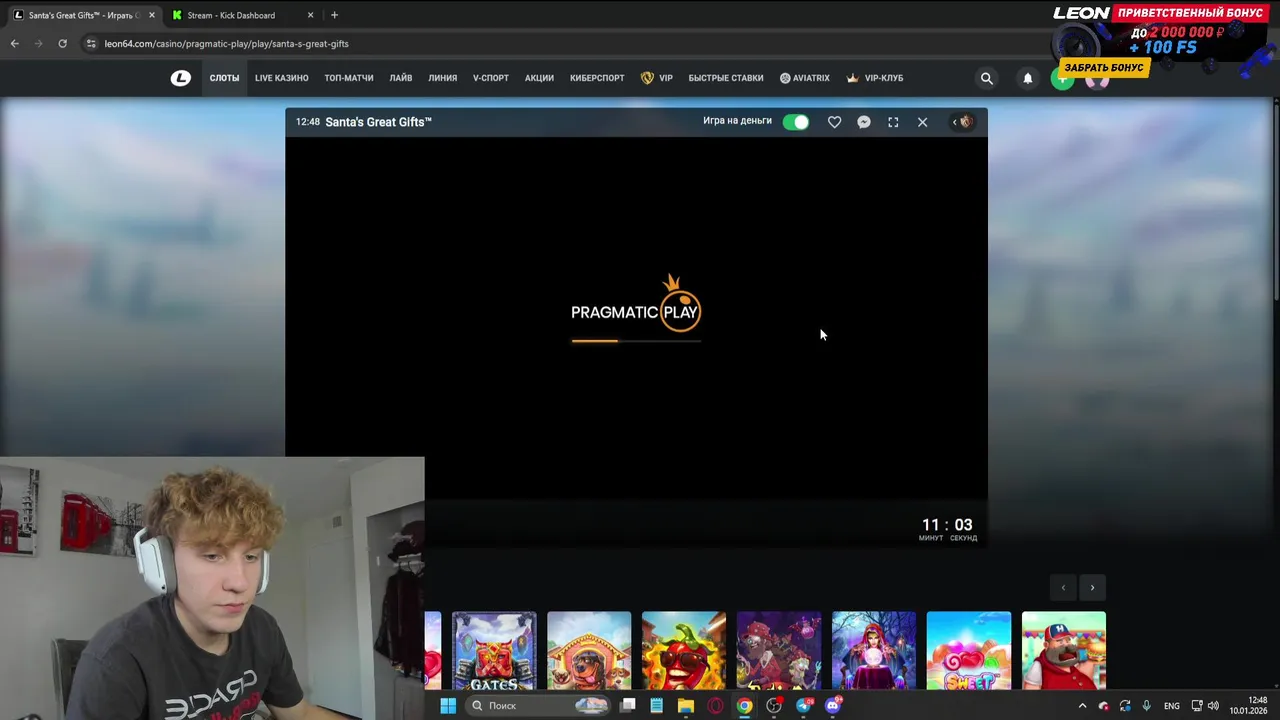Switch the game to fullscreen mode
This screenshot has height=720, width=1280.
893,122
